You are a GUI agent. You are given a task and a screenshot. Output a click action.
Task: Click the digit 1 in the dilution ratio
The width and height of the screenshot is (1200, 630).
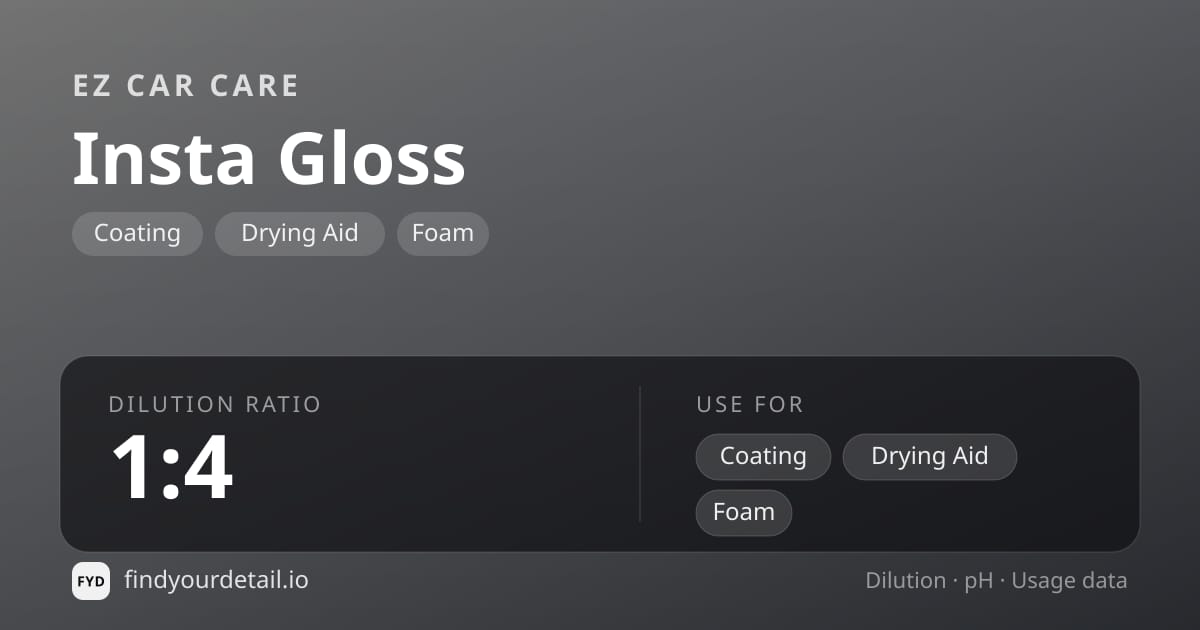coord(135,467)
